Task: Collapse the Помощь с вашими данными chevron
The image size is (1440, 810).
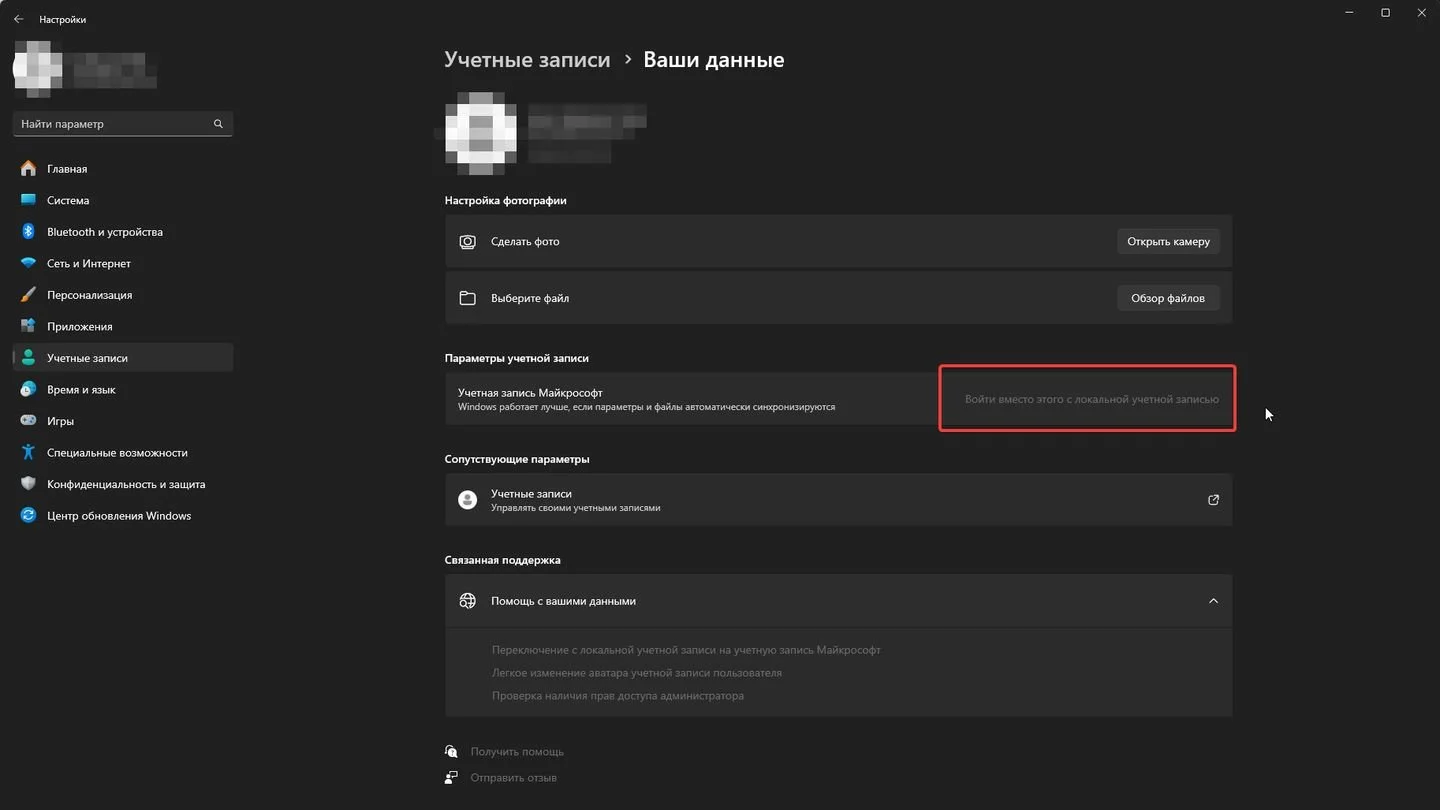Action: pyautogui.click(x=1213, y=601)
